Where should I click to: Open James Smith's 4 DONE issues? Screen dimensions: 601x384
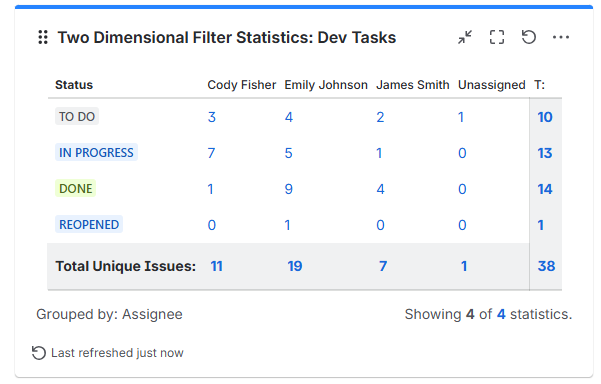click(380, 189)
